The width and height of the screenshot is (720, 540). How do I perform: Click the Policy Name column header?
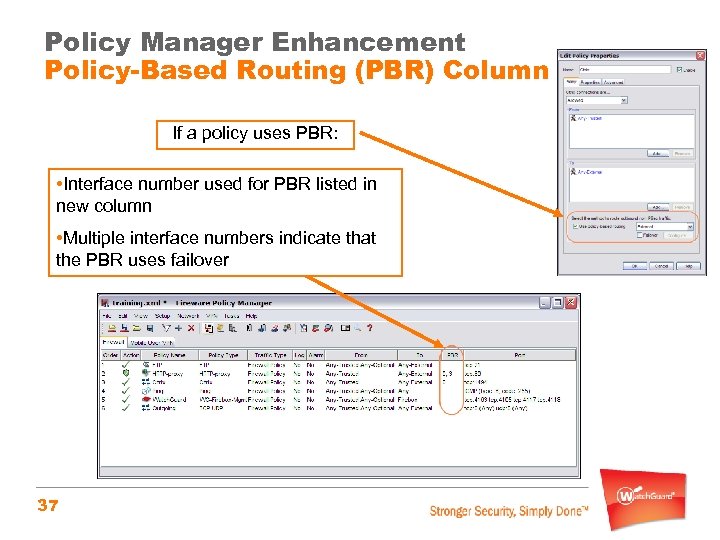coord(169,355)
